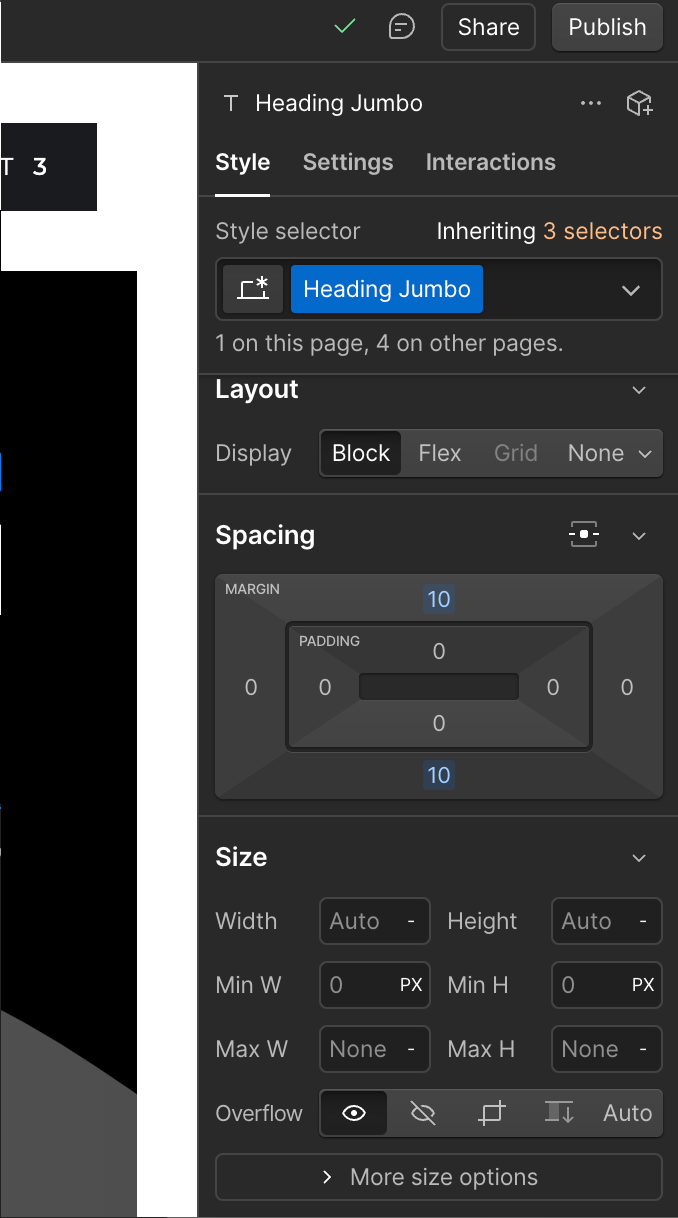Click the green saved checkmark icon

(345, 27)
